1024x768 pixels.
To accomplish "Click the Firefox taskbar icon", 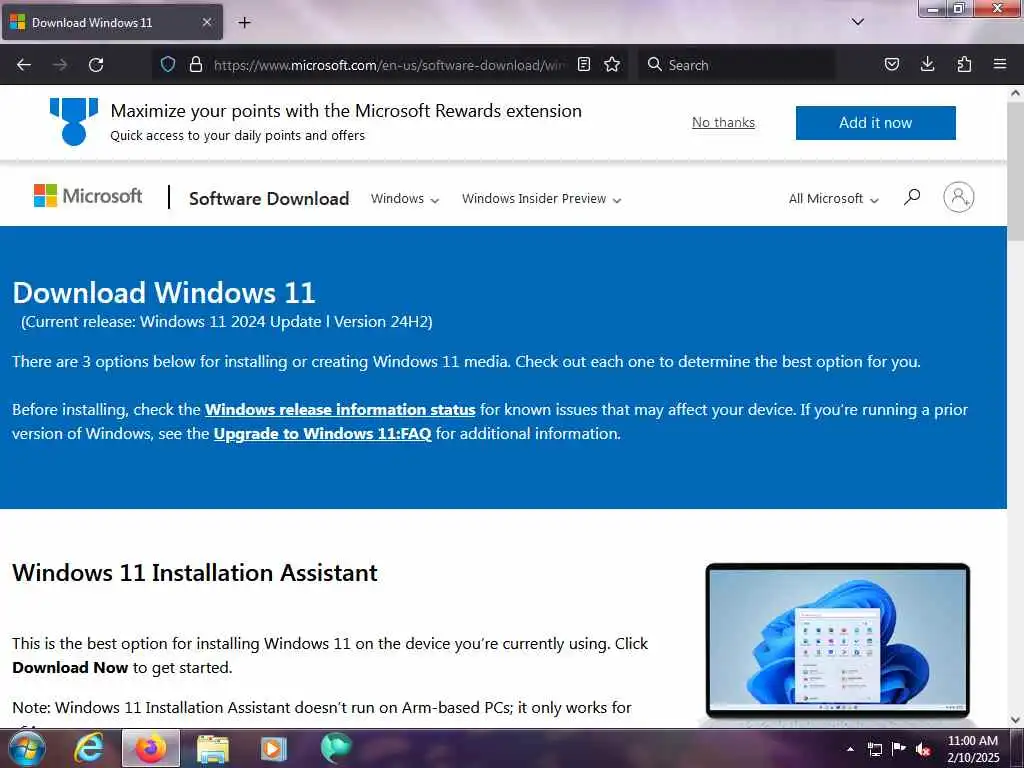I will (x=150, y=748).
